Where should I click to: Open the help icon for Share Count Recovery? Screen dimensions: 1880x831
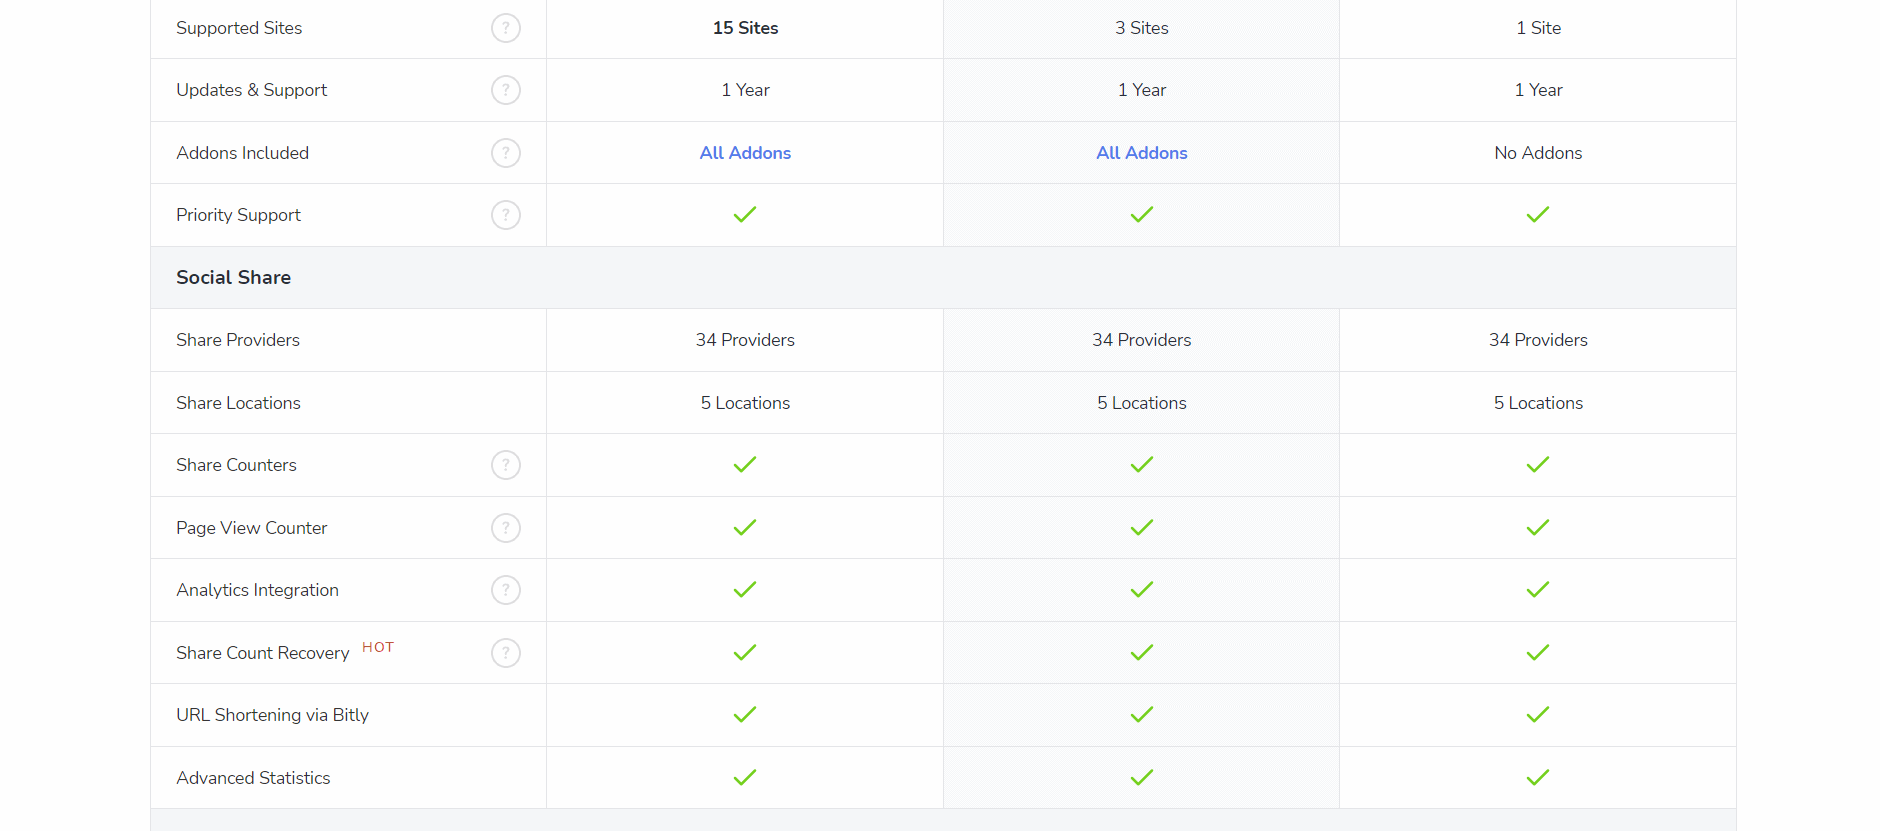point(506,653)
